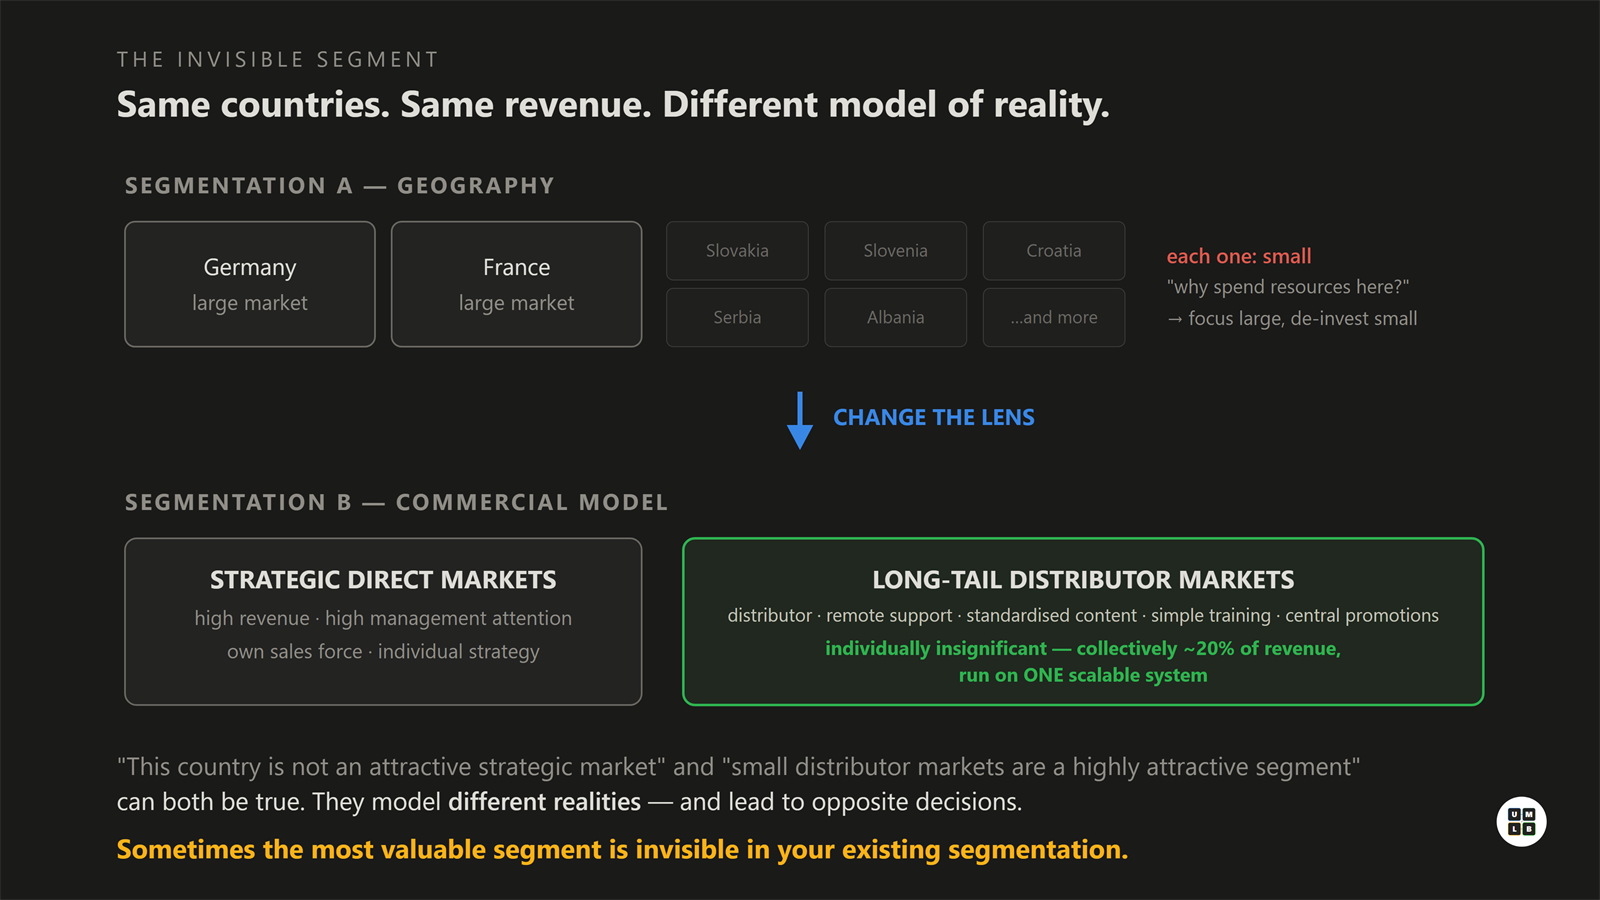Select the France large market card
Screen dimensions: 1600x900
pyautogui.click(x=516, y=284)
